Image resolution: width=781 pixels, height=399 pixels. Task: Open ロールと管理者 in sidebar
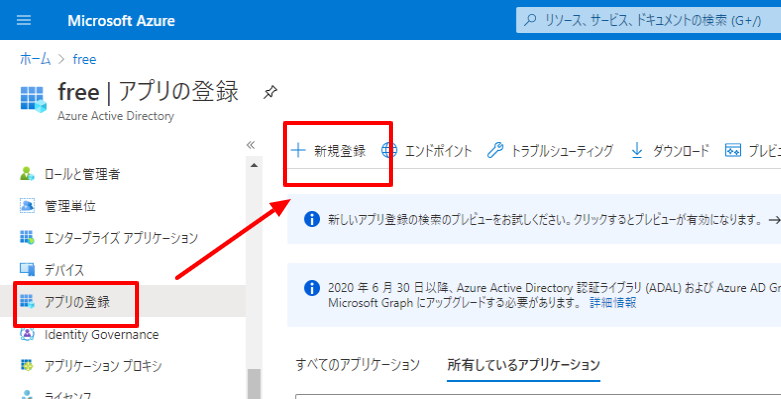(x=82, y=174)
